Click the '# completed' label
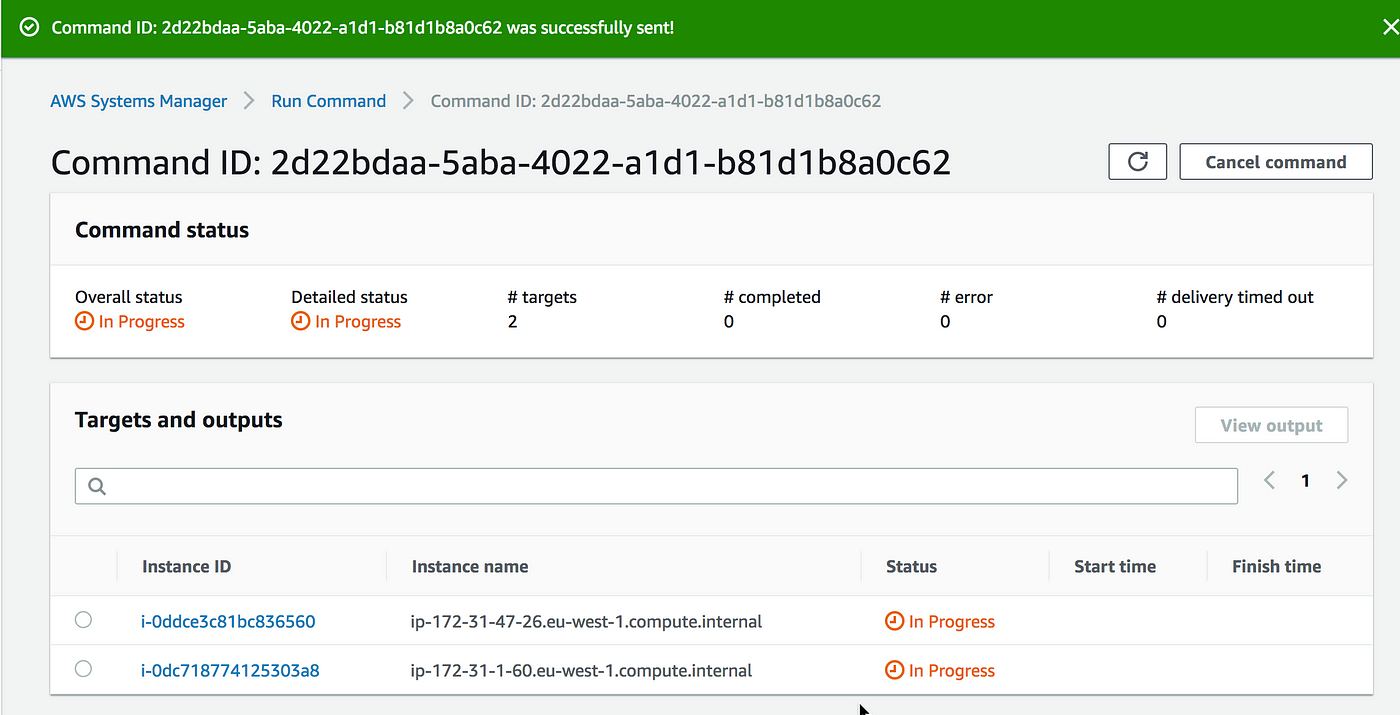The height and width of the screenshot is (715, 1400). [x=772, y=297]
